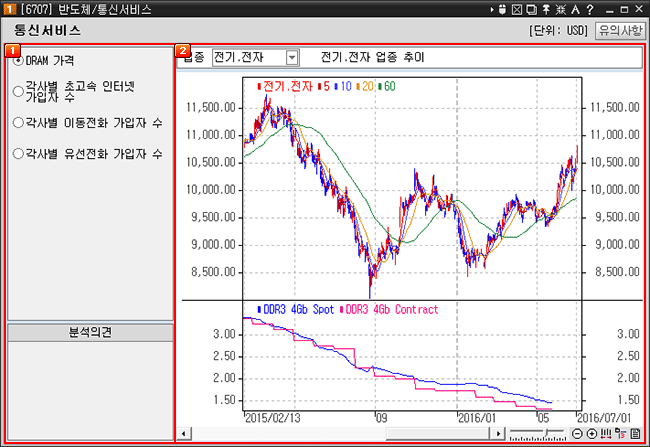
Task: Click the 2016/01 axis label
Action: (477, 418)
